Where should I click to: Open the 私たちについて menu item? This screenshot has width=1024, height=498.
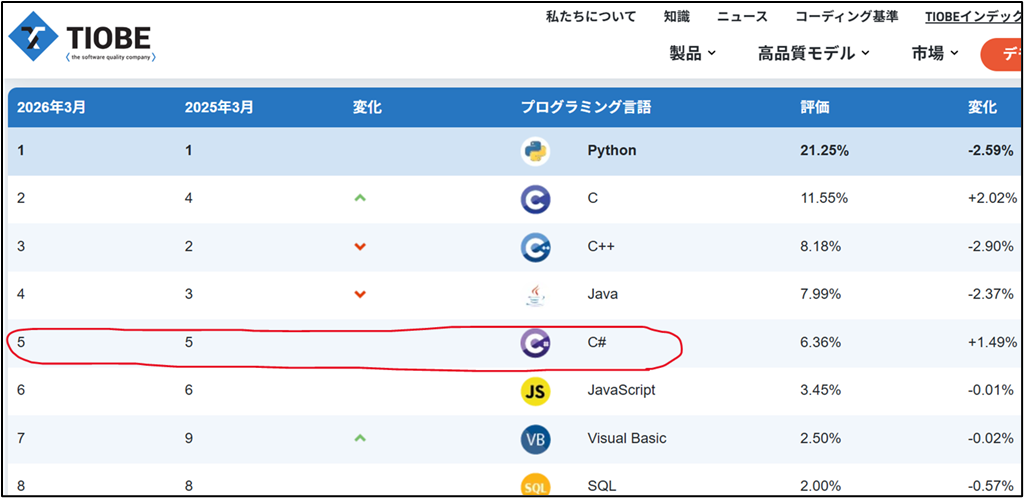591,17
